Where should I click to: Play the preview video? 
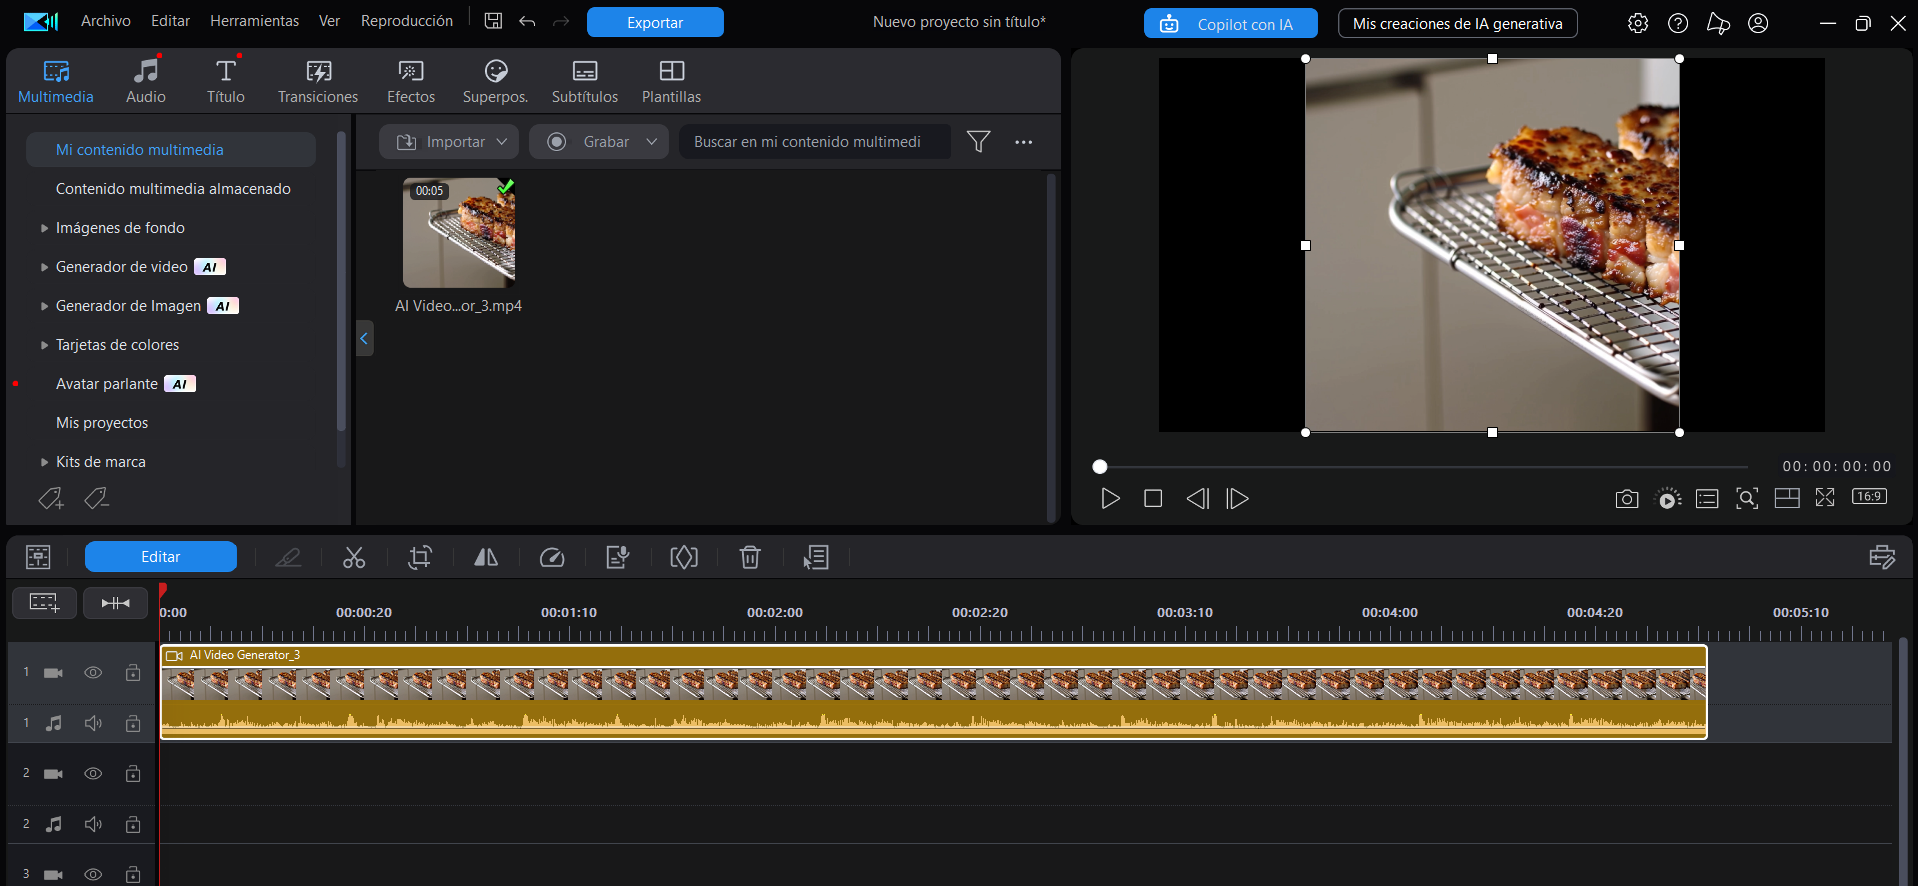tap(1110, 498)
